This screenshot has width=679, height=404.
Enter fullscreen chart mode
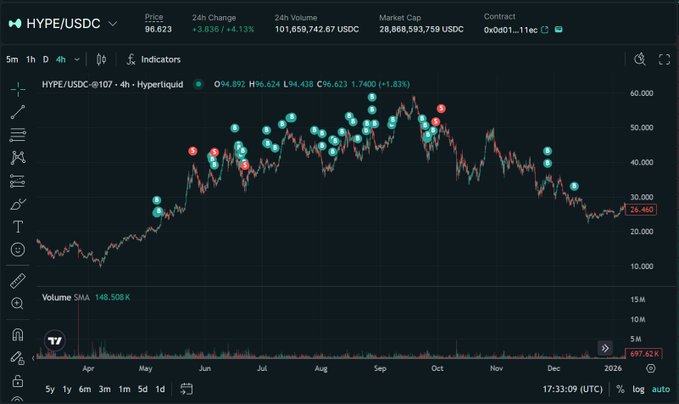click(x=664, y=59)
